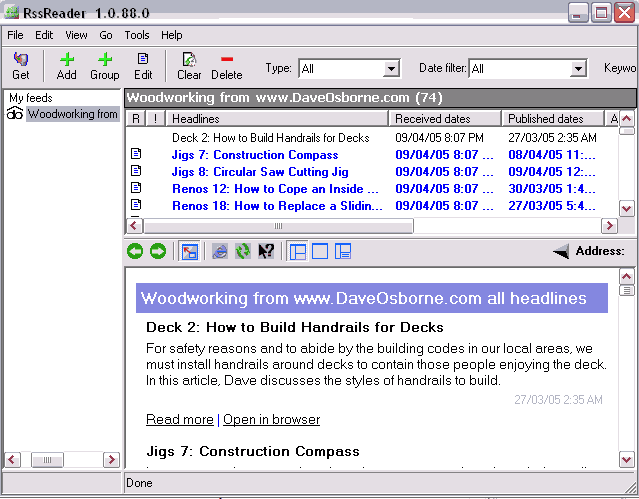Click the RssReader title bar app icon
This screenshot has height=499, width=639.
(x=12, y=12)
